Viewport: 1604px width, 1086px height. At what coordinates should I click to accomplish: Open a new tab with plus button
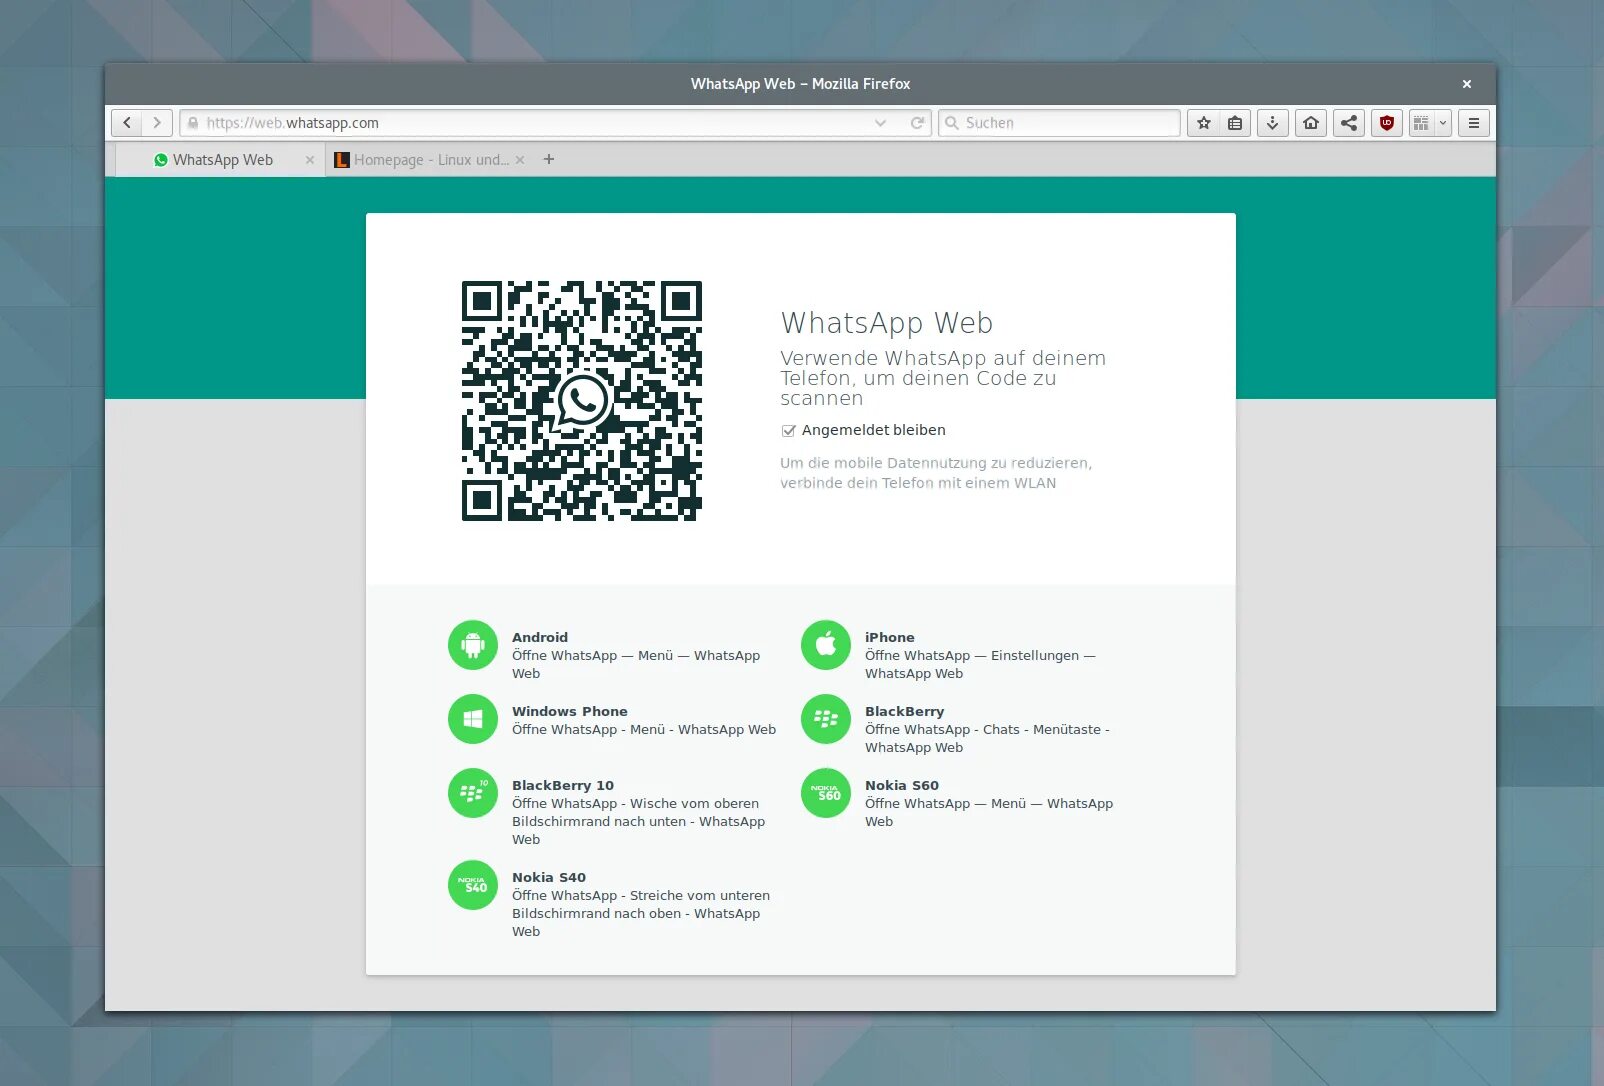coord(548,159)
